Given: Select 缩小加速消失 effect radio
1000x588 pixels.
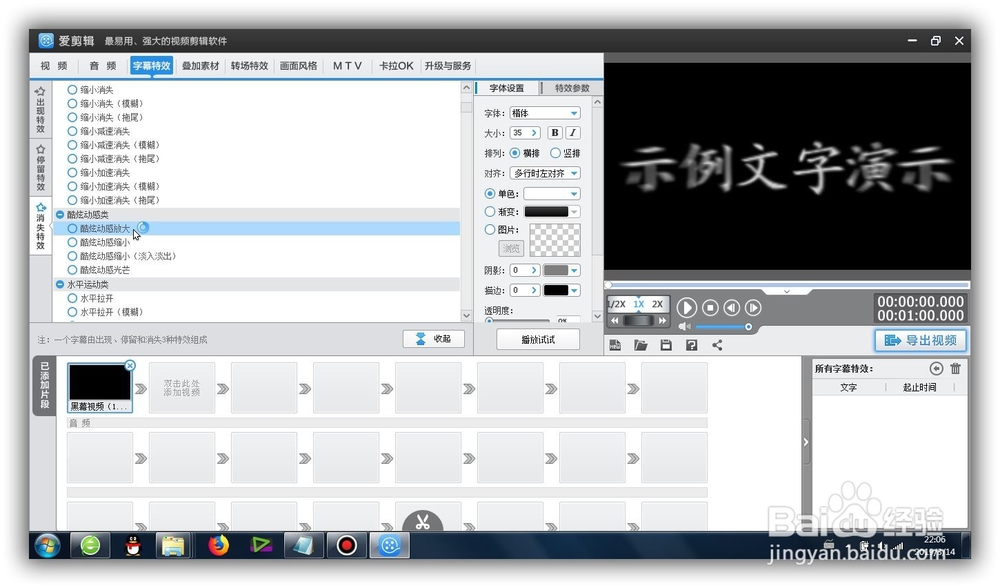Looking at the screenshot, I should tap(72, 173).
